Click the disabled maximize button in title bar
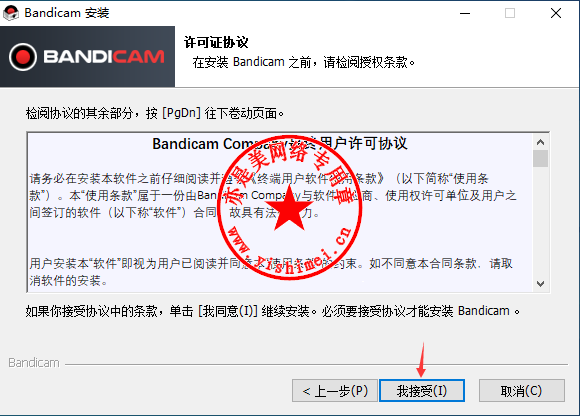 pos(510,13)
